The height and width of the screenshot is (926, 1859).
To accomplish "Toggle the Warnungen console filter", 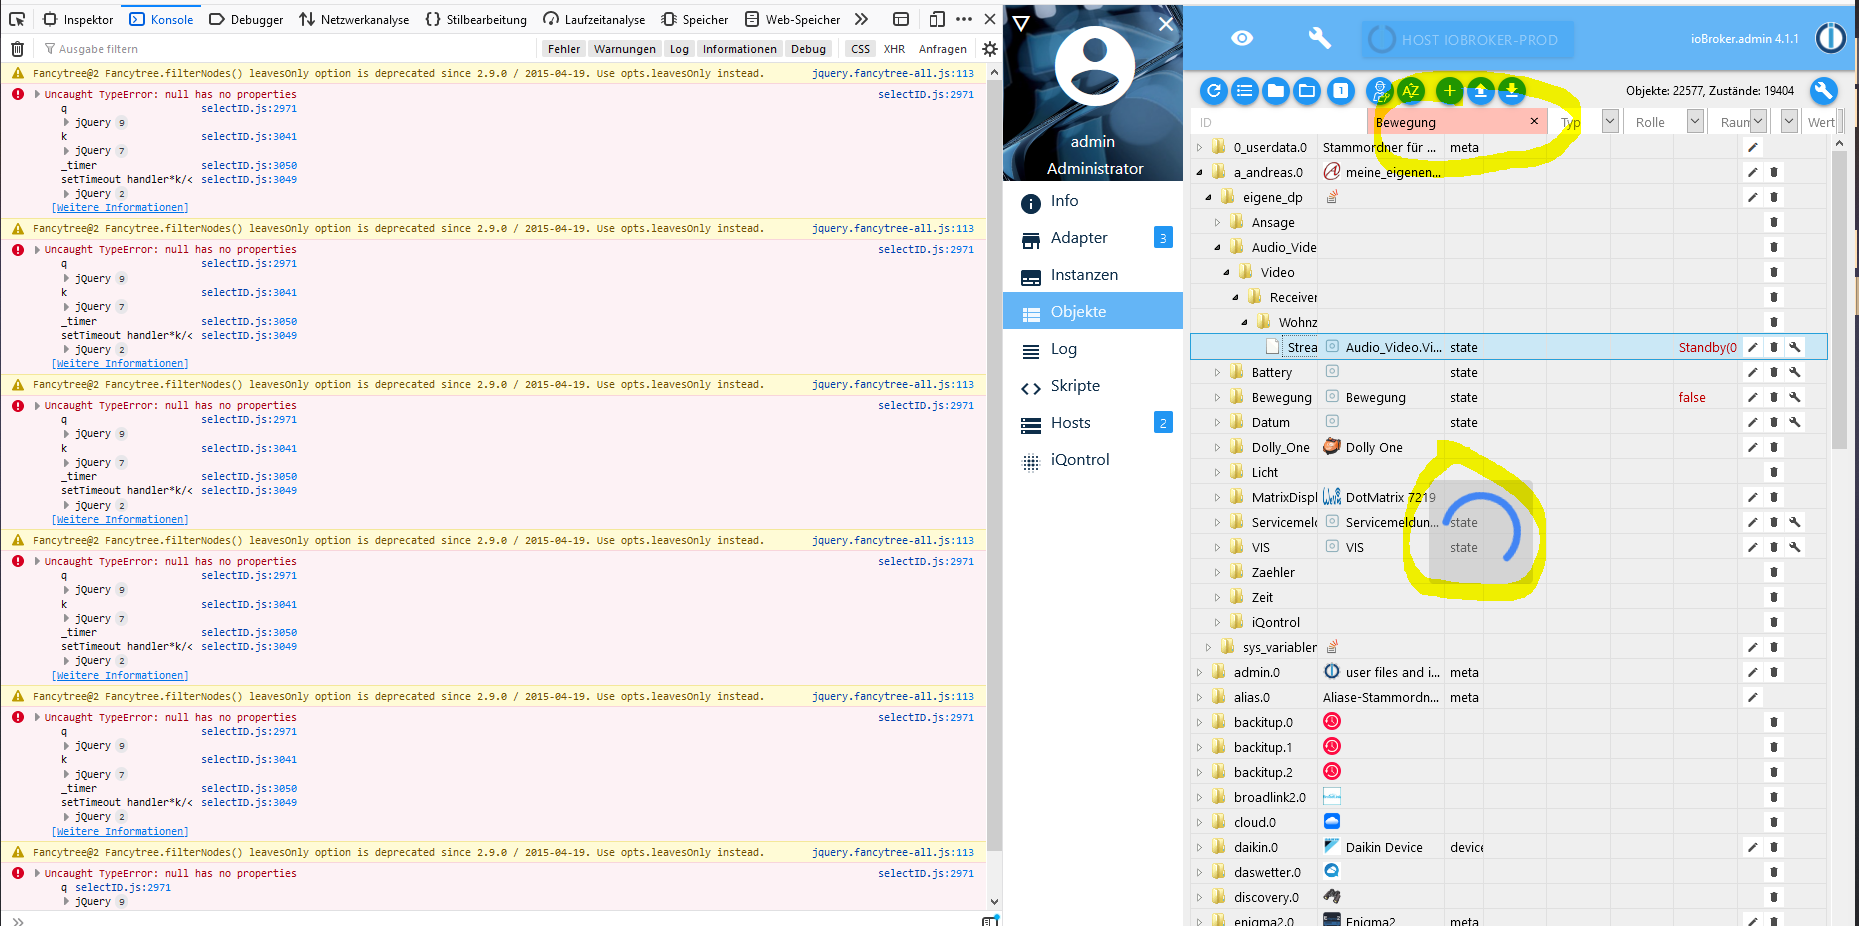I will point(625,48).
